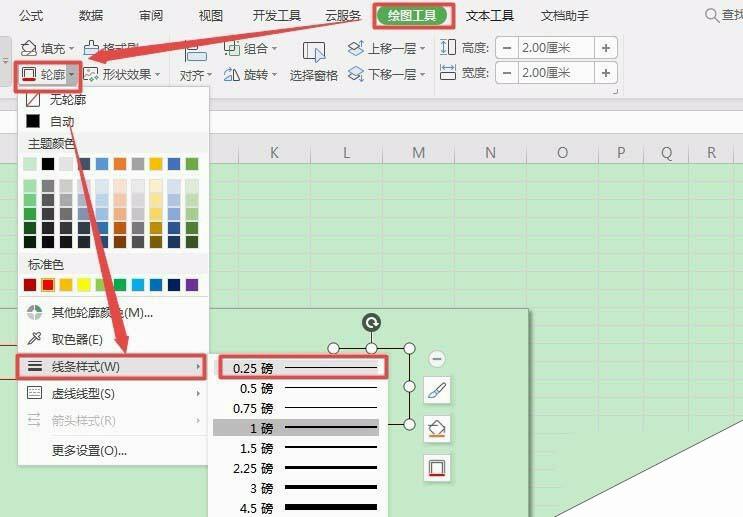This screenshot has width=743, height=517.
Task: Click the shape rotation handle
Action: 372,323
